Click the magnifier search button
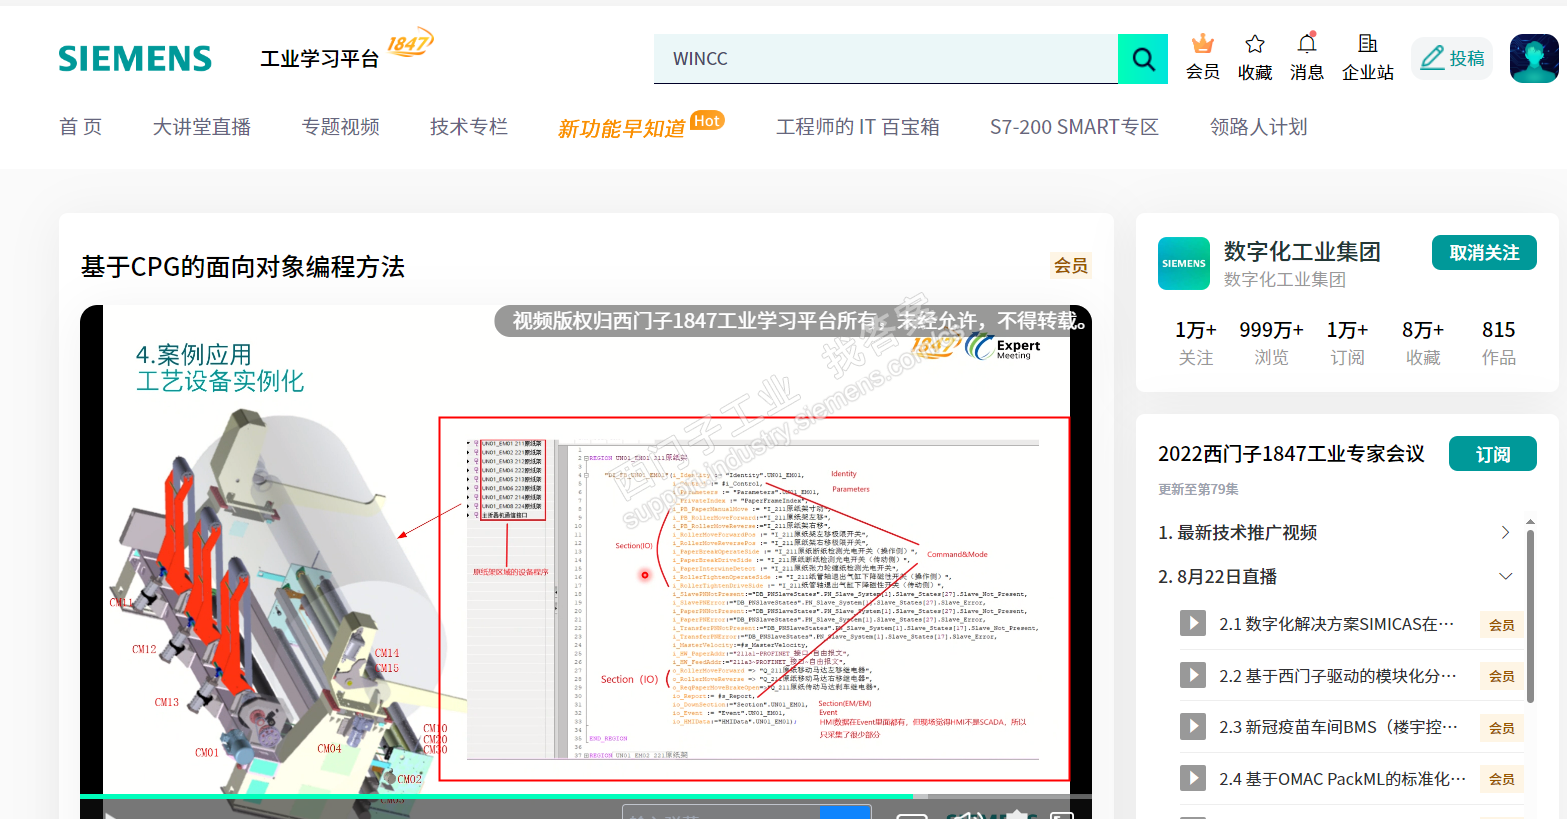This screenshot has height=819, width=1567. [x=1143, y=59]
